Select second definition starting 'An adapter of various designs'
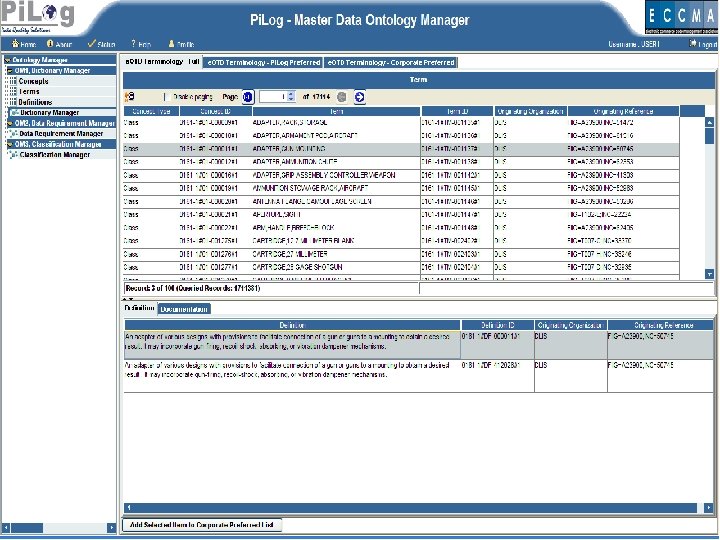The width and height of the screenshot is (720, 540). pyautogui.click(x=418, y=375)
